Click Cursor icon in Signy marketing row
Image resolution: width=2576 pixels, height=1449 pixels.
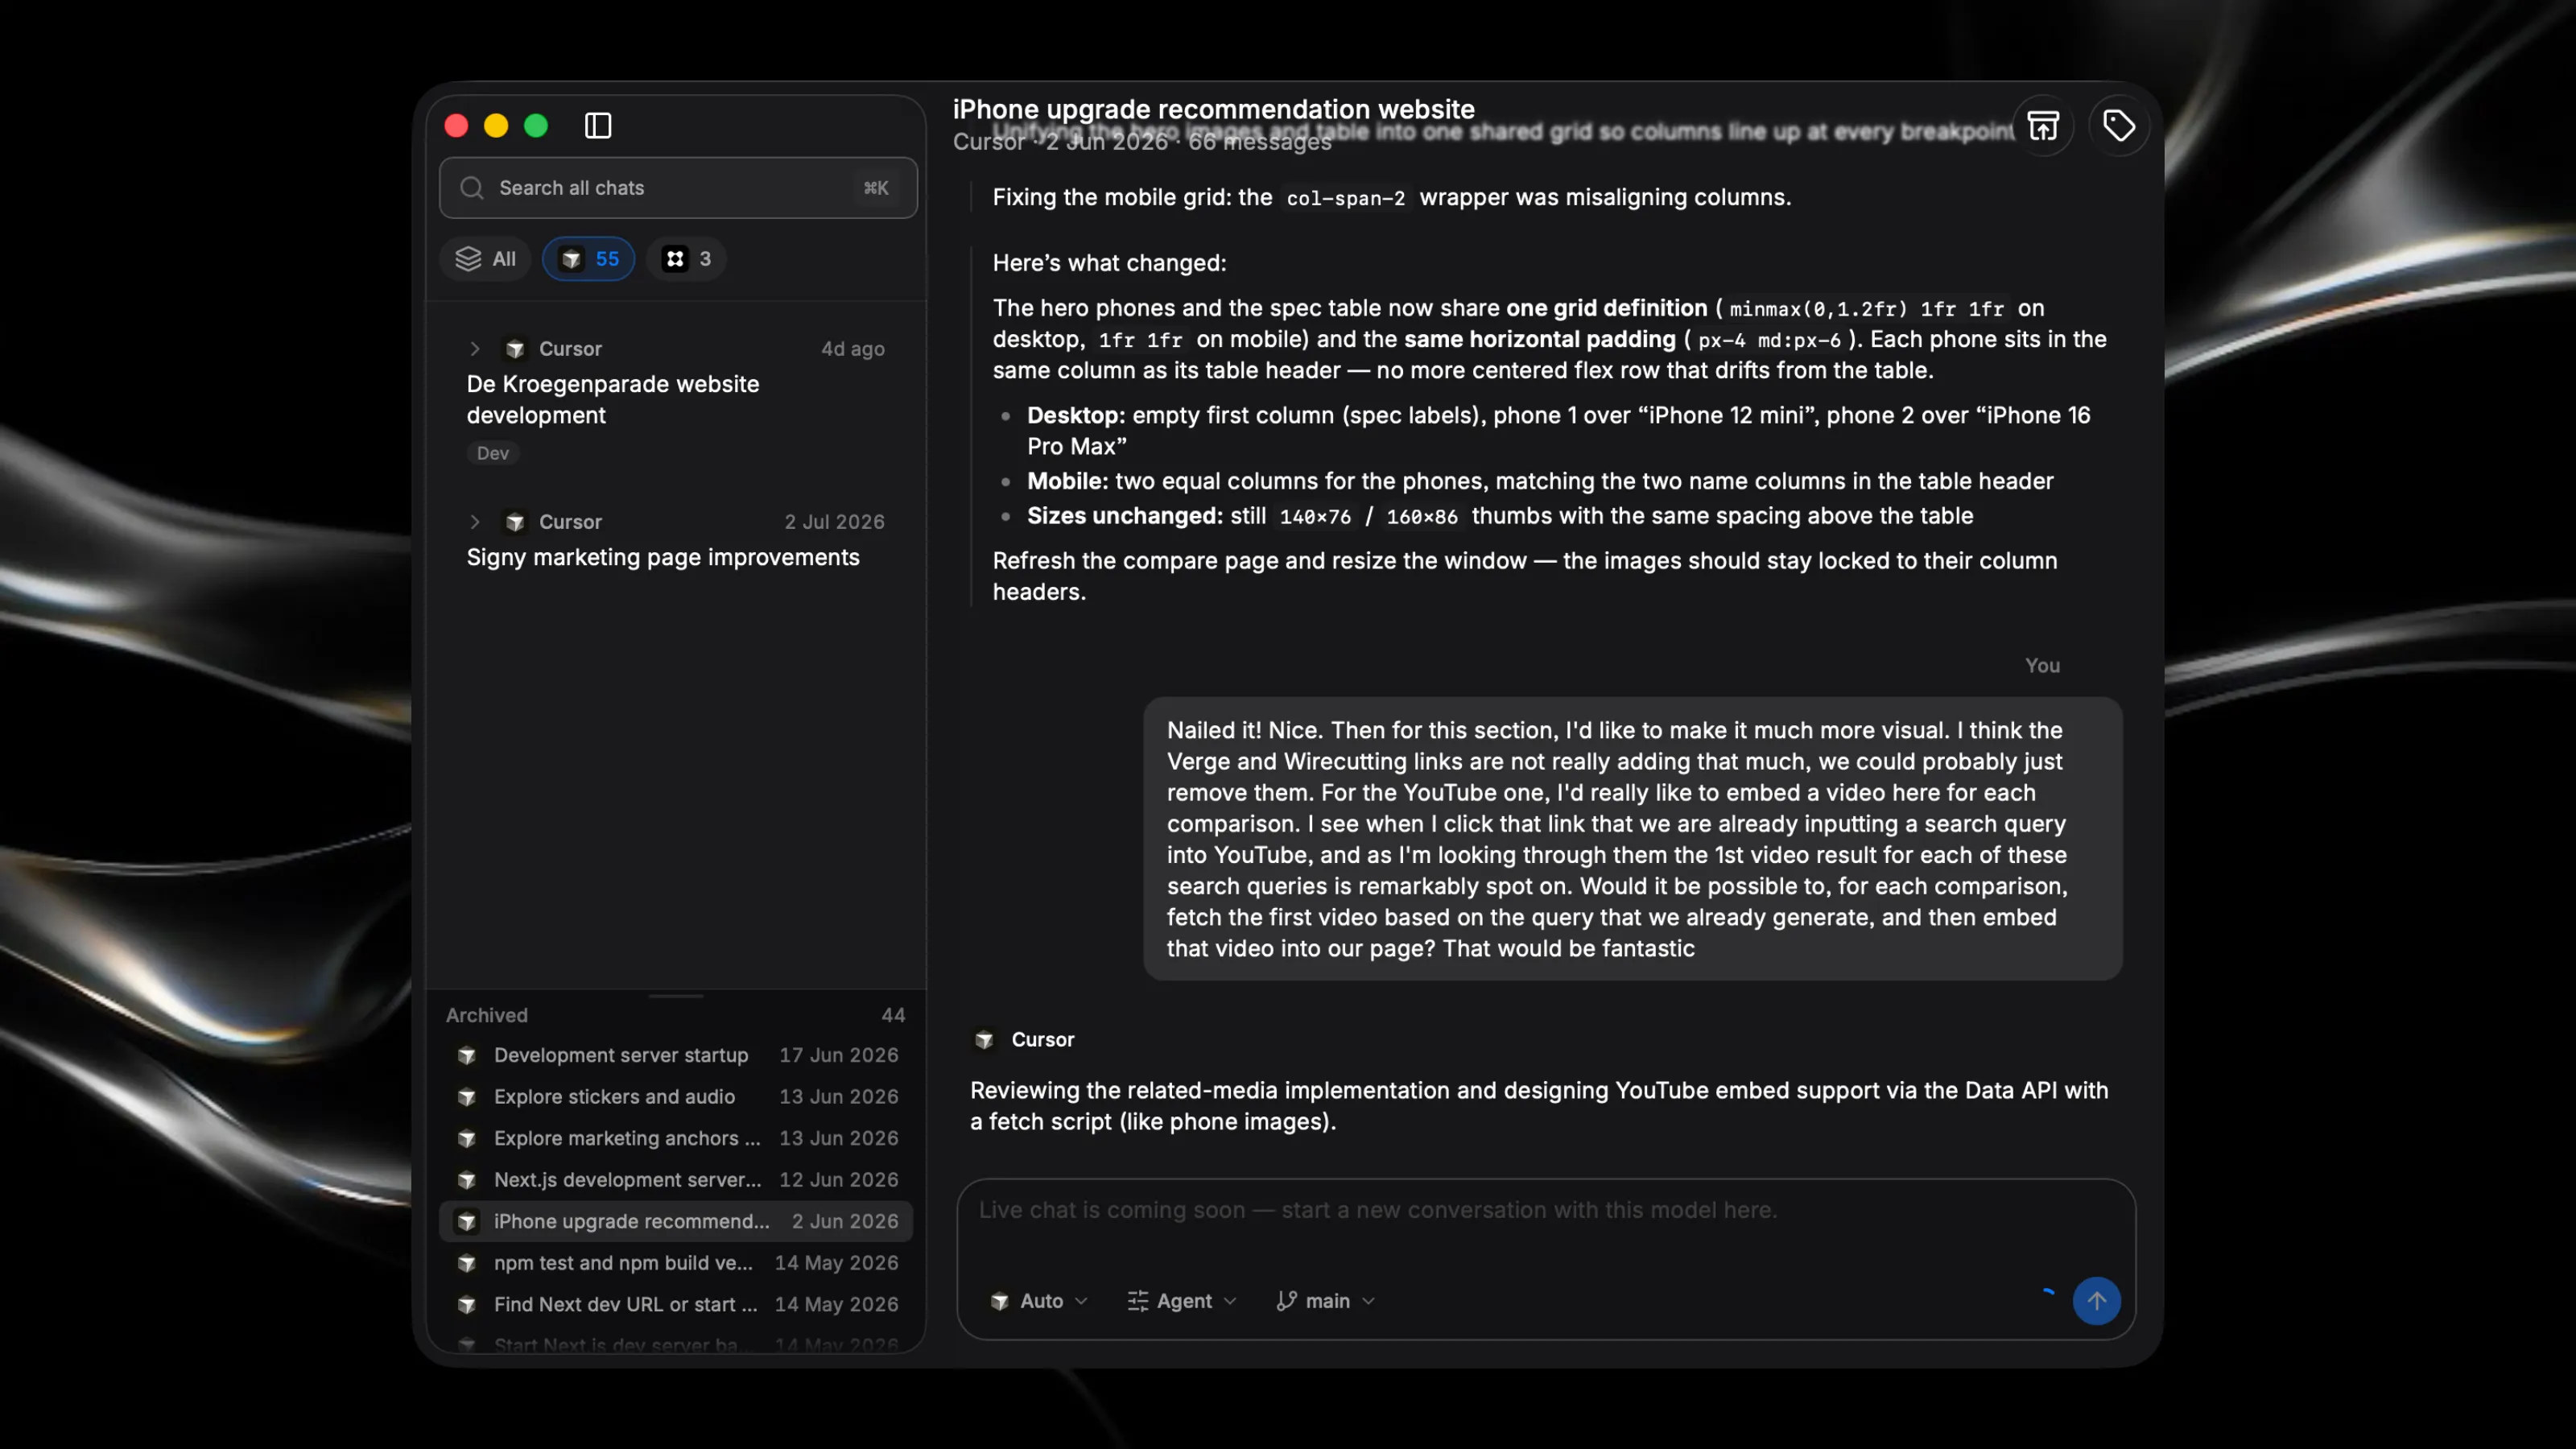(515, 522)
